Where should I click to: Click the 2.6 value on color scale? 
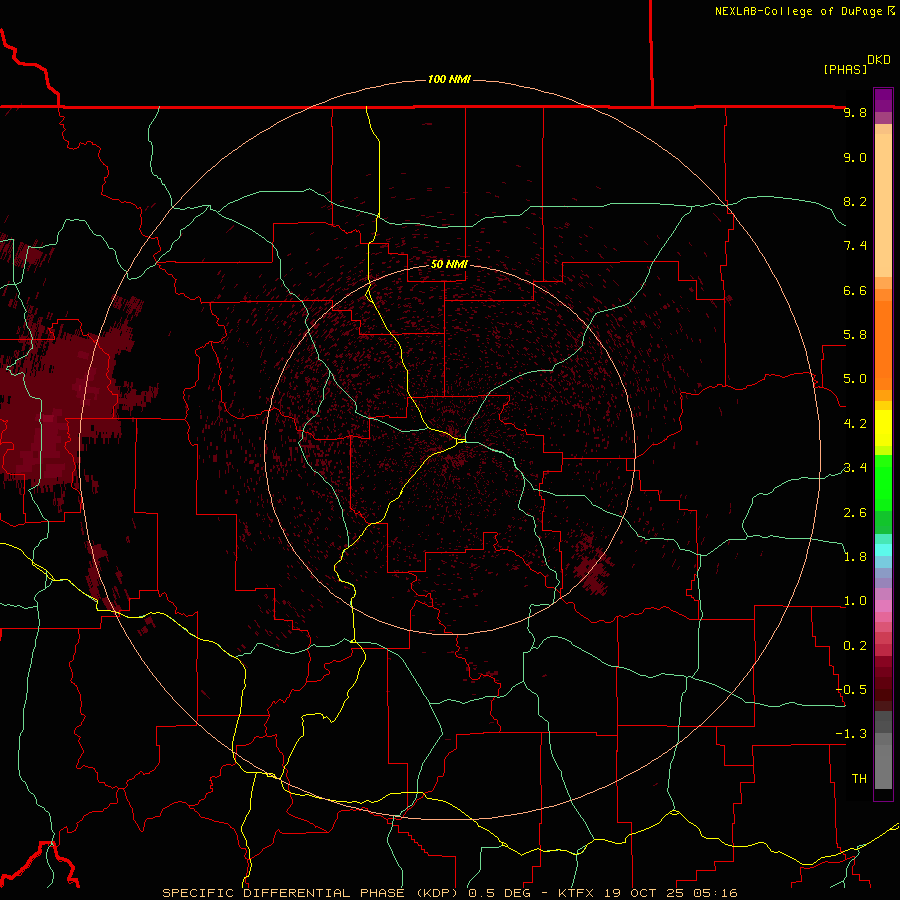coord(855,513)
